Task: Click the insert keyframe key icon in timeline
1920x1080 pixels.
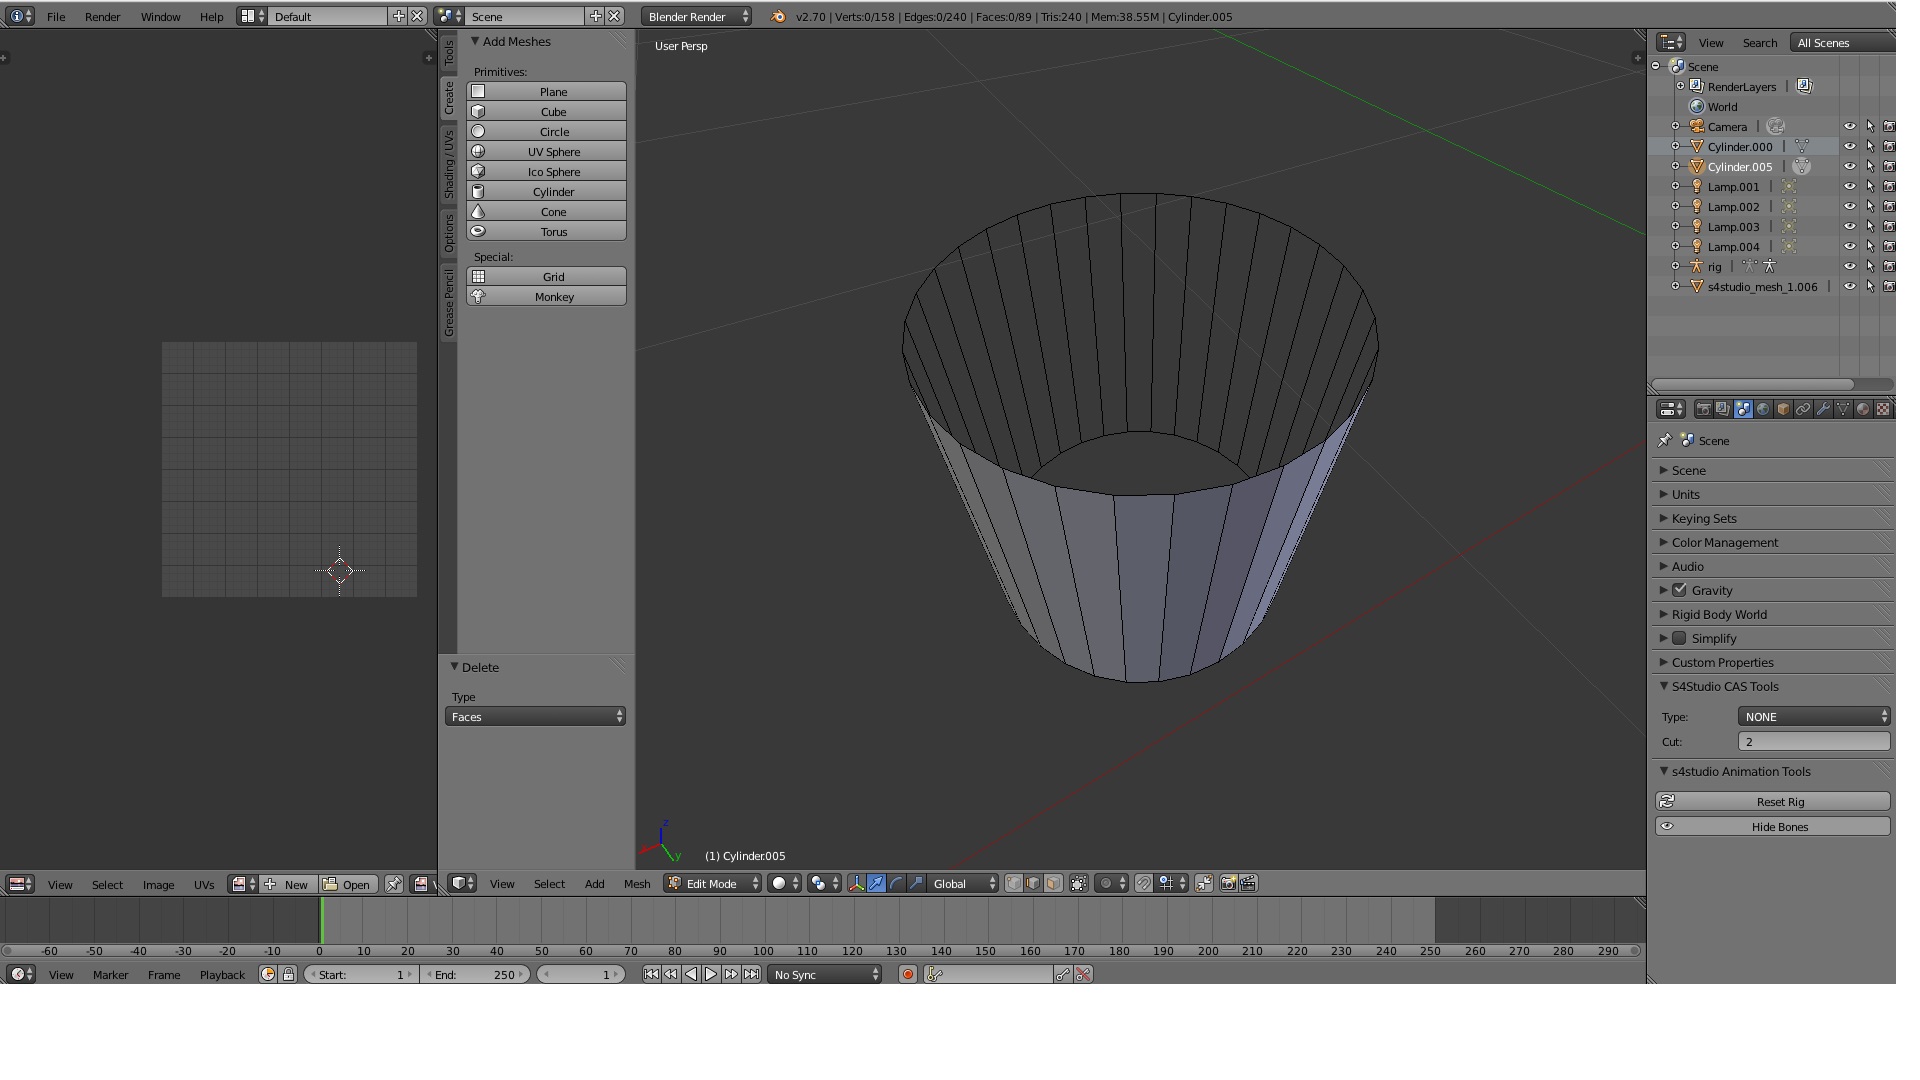Action: (1063, 974)
